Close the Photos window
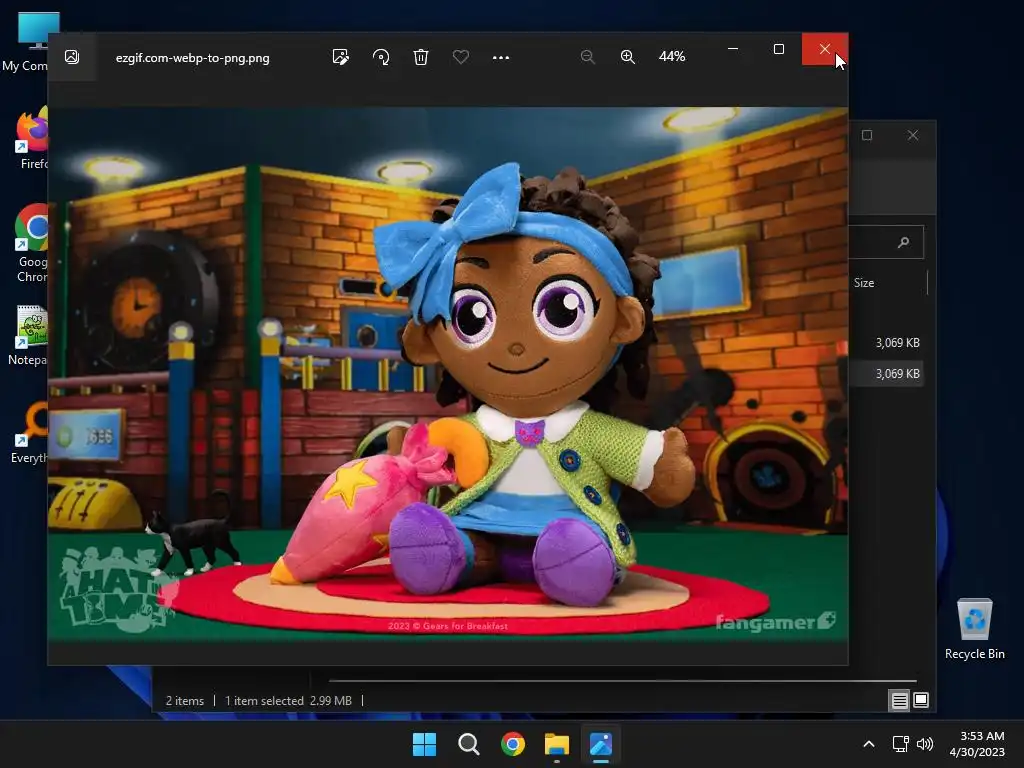The width and height of the screenshot is (1024, 768). 825,49
